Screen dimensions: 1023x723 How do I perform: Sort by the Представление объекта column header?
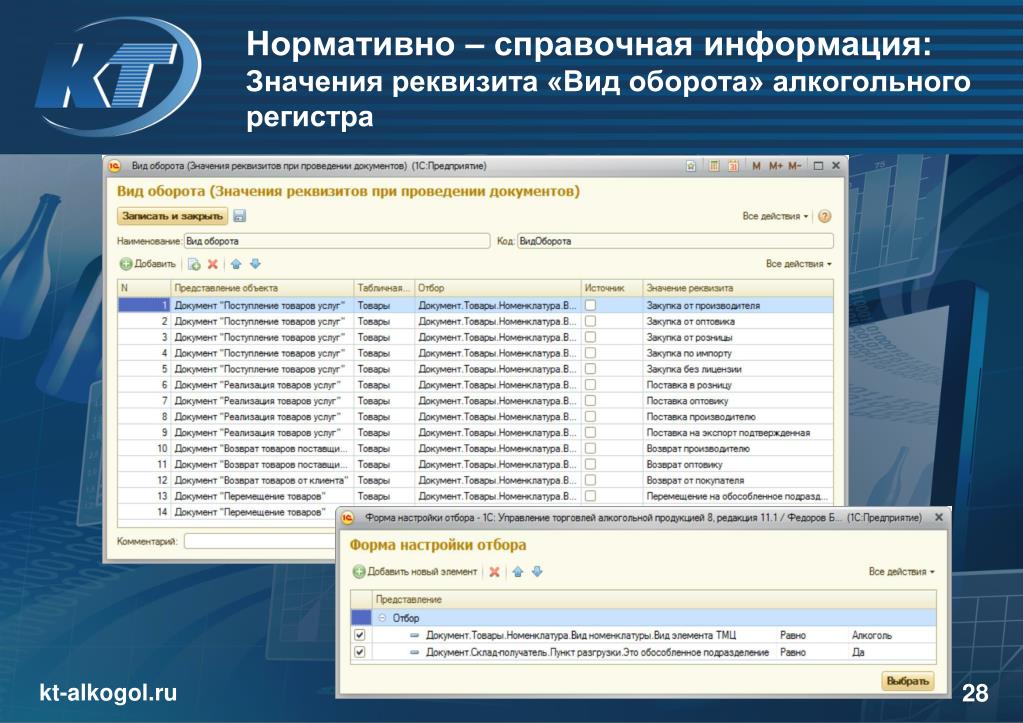[x=262, y=288]
